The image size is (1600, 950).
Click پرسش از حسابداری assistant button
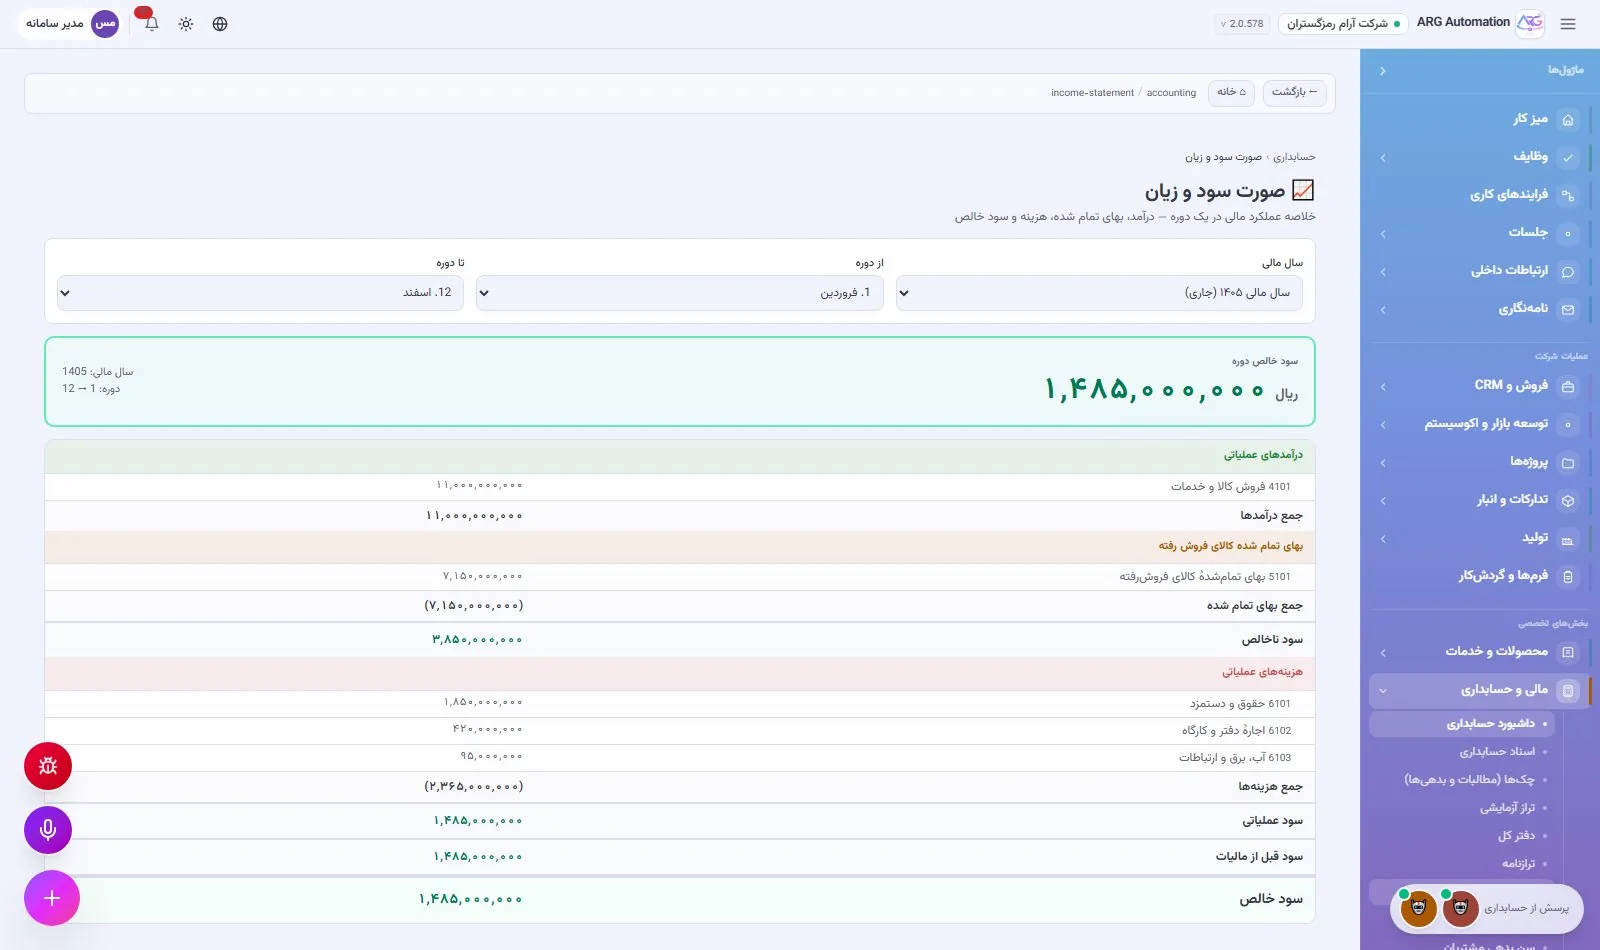click(x=1487, y=908)
